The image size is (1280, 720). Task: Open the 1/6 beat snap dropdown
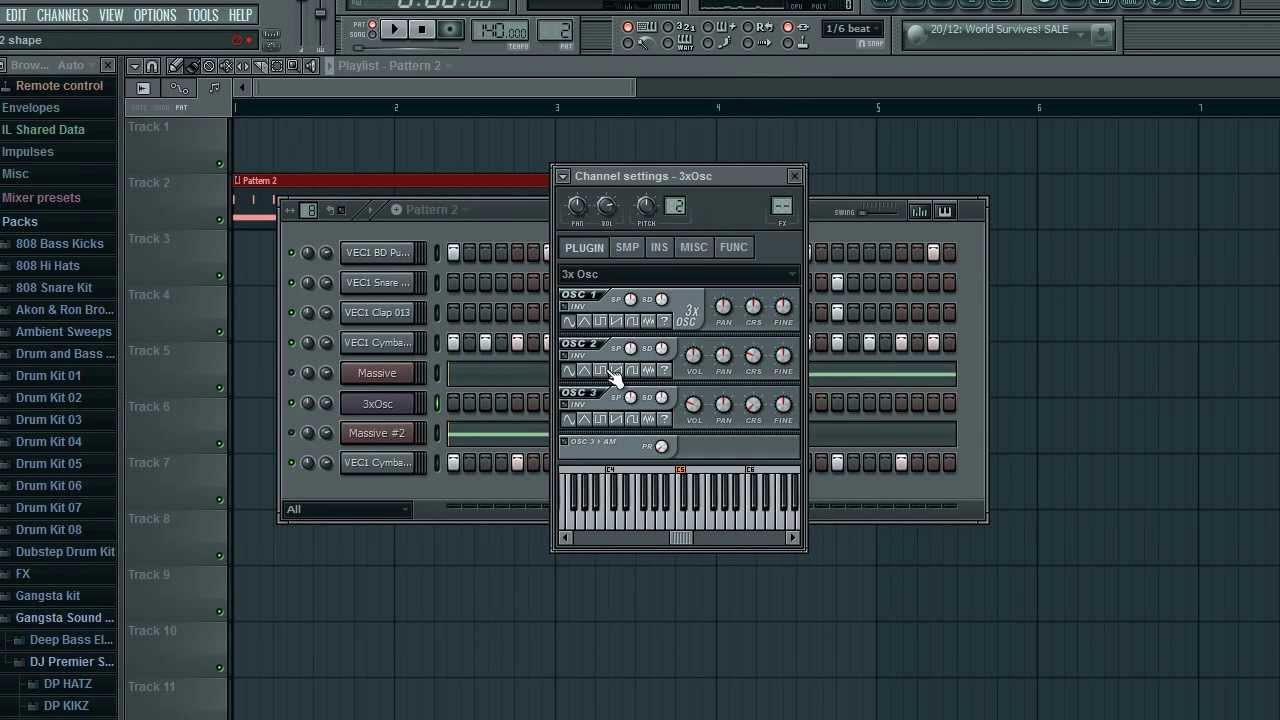853,29
